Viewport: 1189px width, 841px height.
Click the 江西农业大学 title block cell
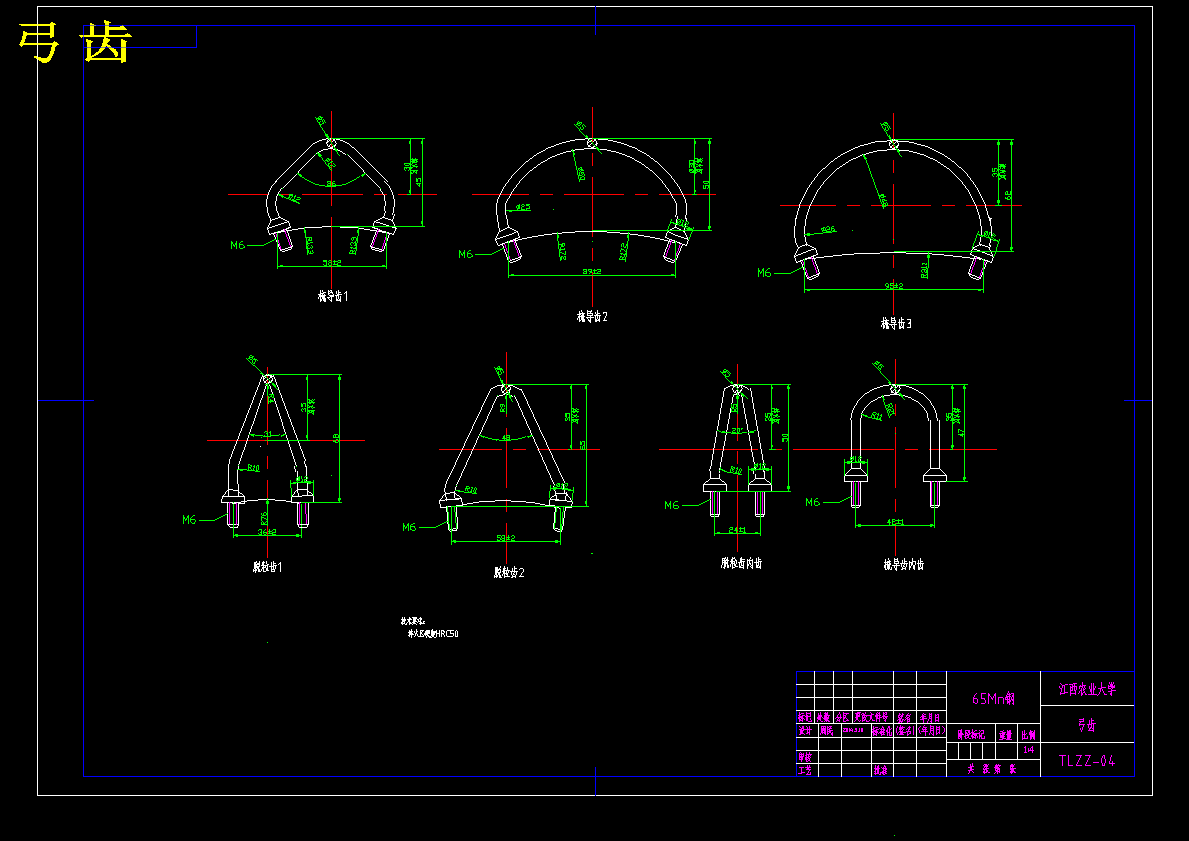[x=1087, y=689]
